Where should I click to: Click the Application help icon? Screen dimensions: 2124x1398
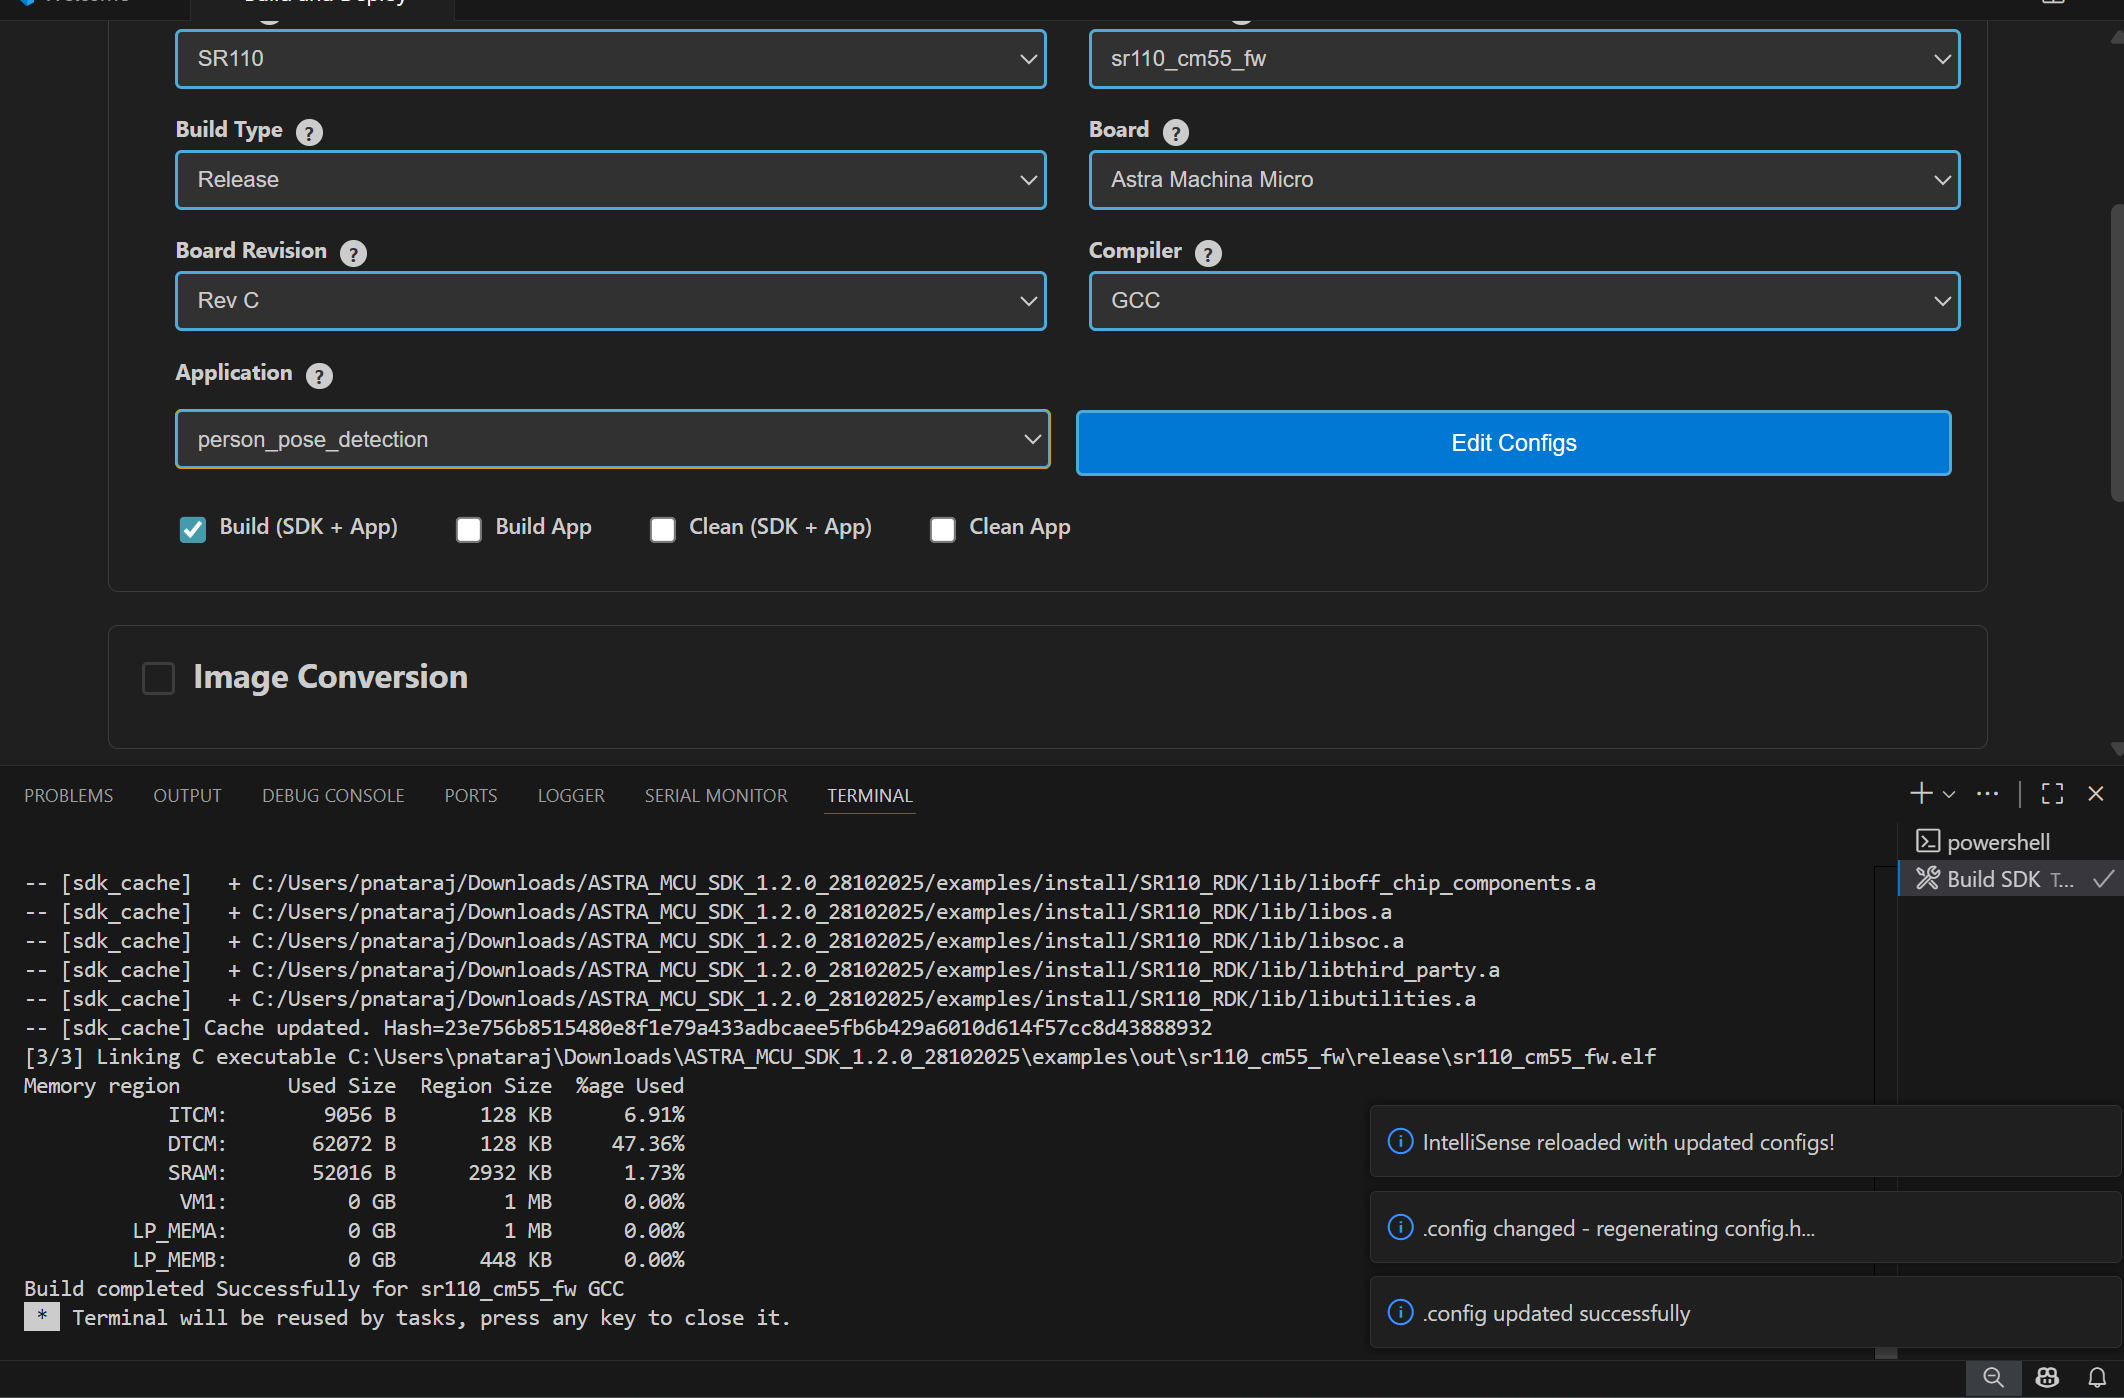coord(319,376)
